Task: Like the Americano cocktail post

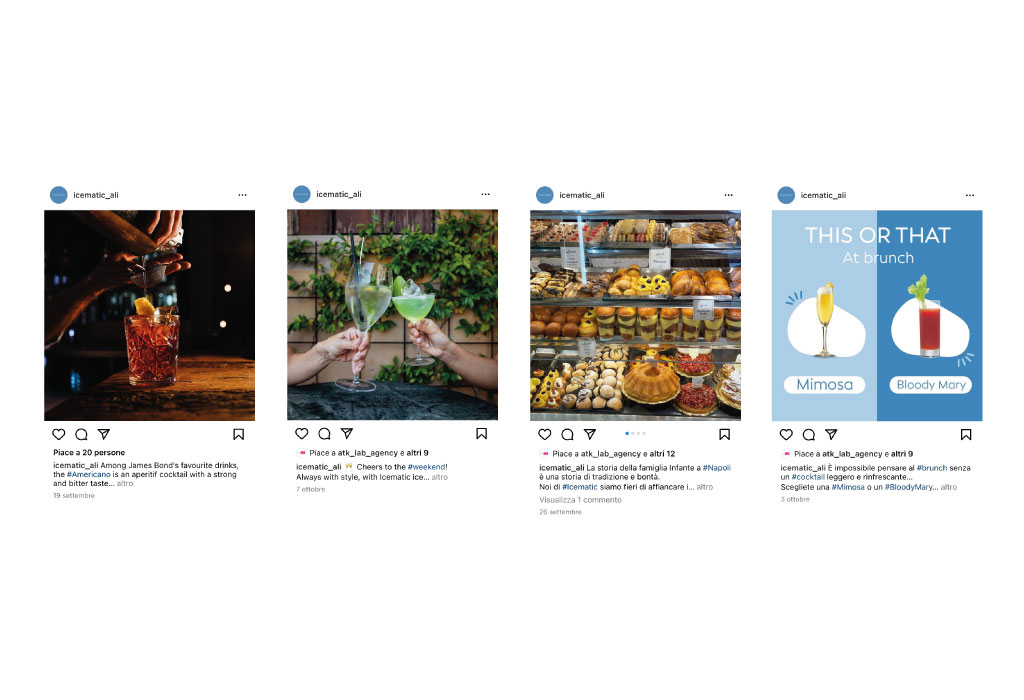Action: coord(59,434)
